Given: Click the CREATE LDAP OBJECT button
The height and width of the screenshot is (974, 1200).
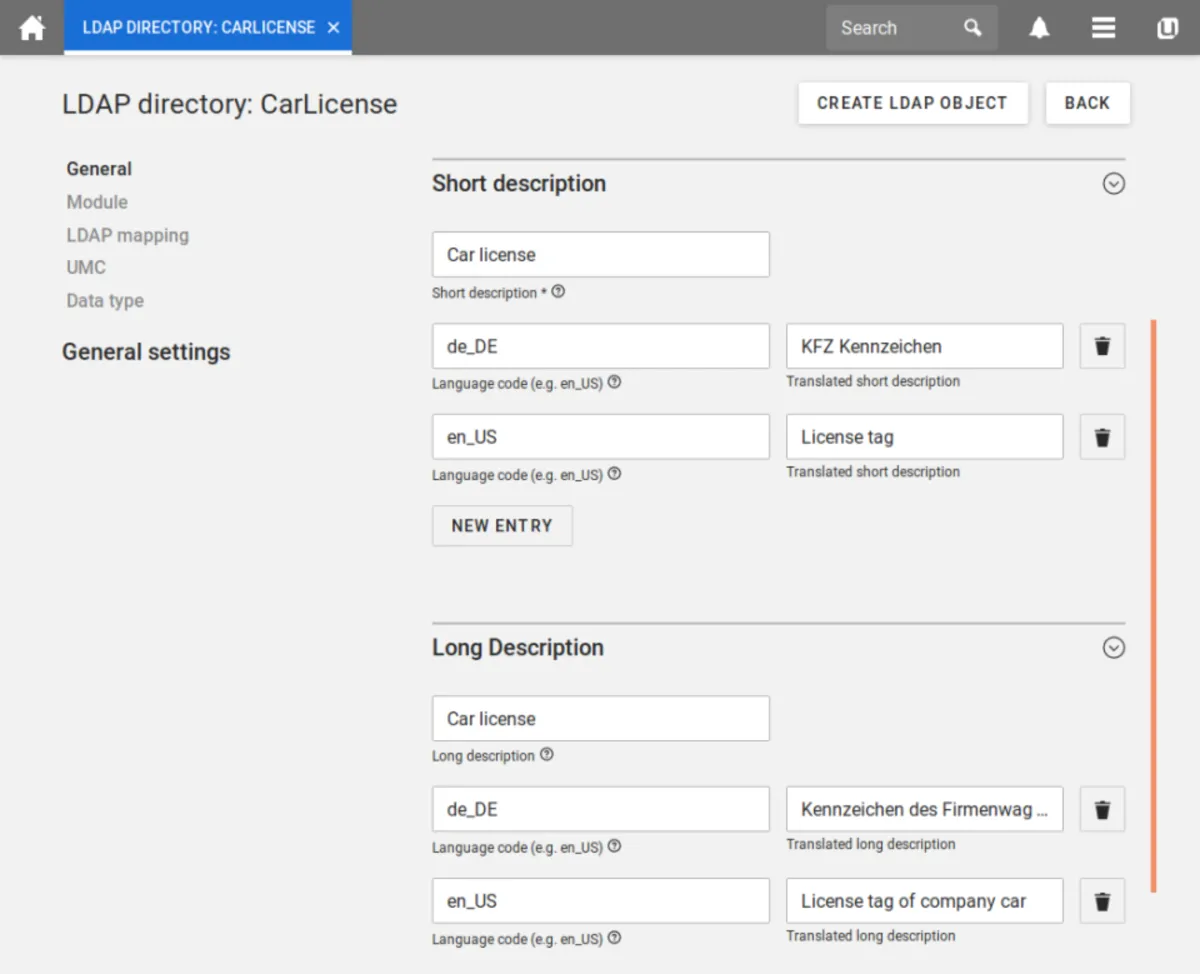Looking at the screenshot, I should click(912, 102).
